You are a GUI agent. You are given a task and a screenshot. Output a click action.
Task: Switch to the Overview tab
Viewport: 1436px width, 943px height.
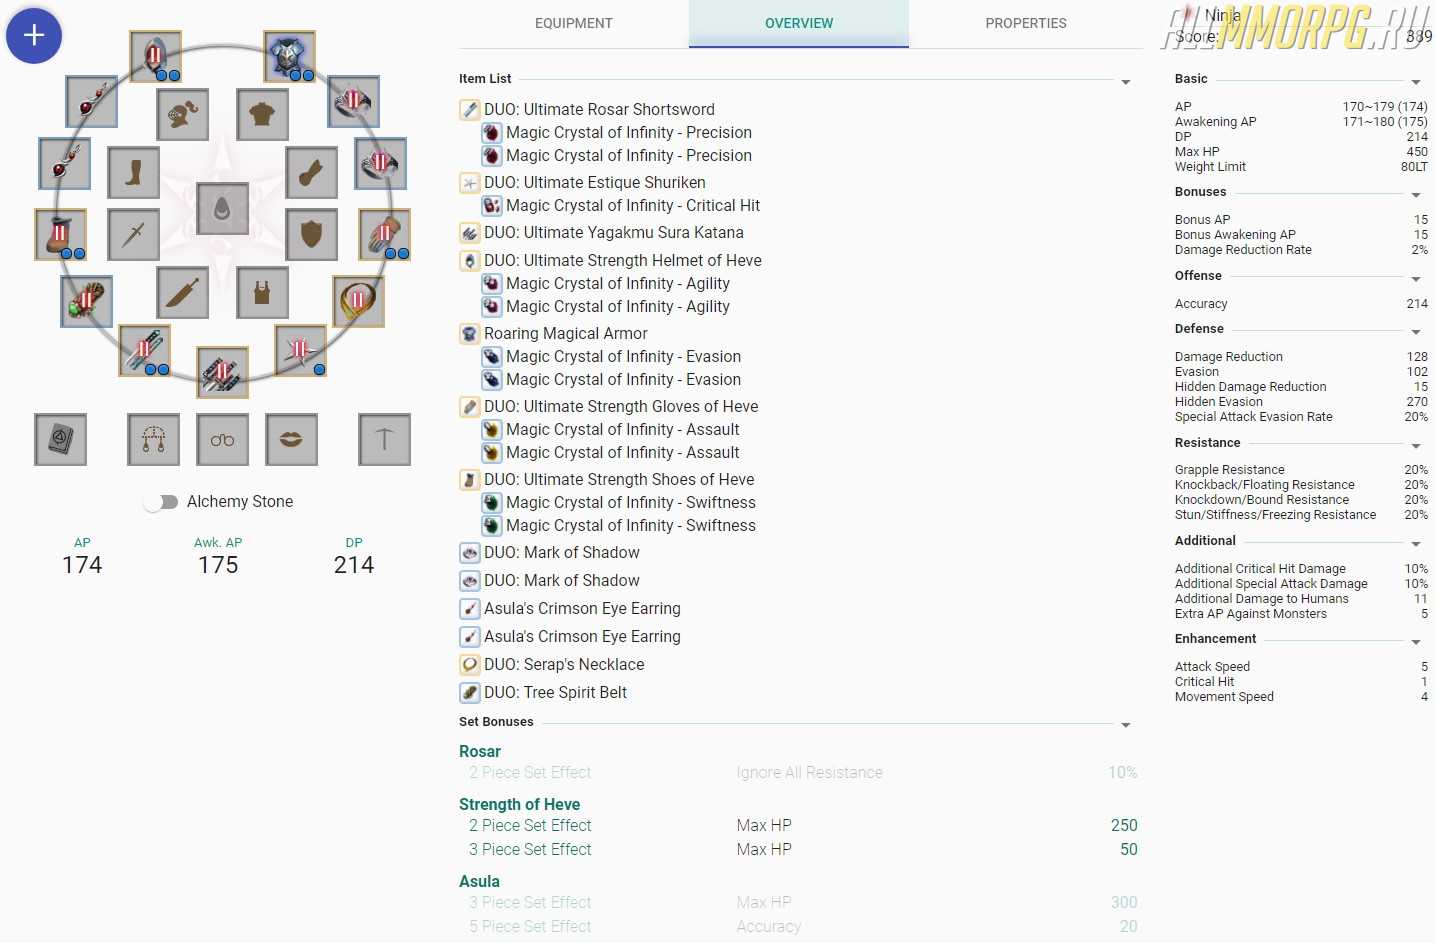799,23
